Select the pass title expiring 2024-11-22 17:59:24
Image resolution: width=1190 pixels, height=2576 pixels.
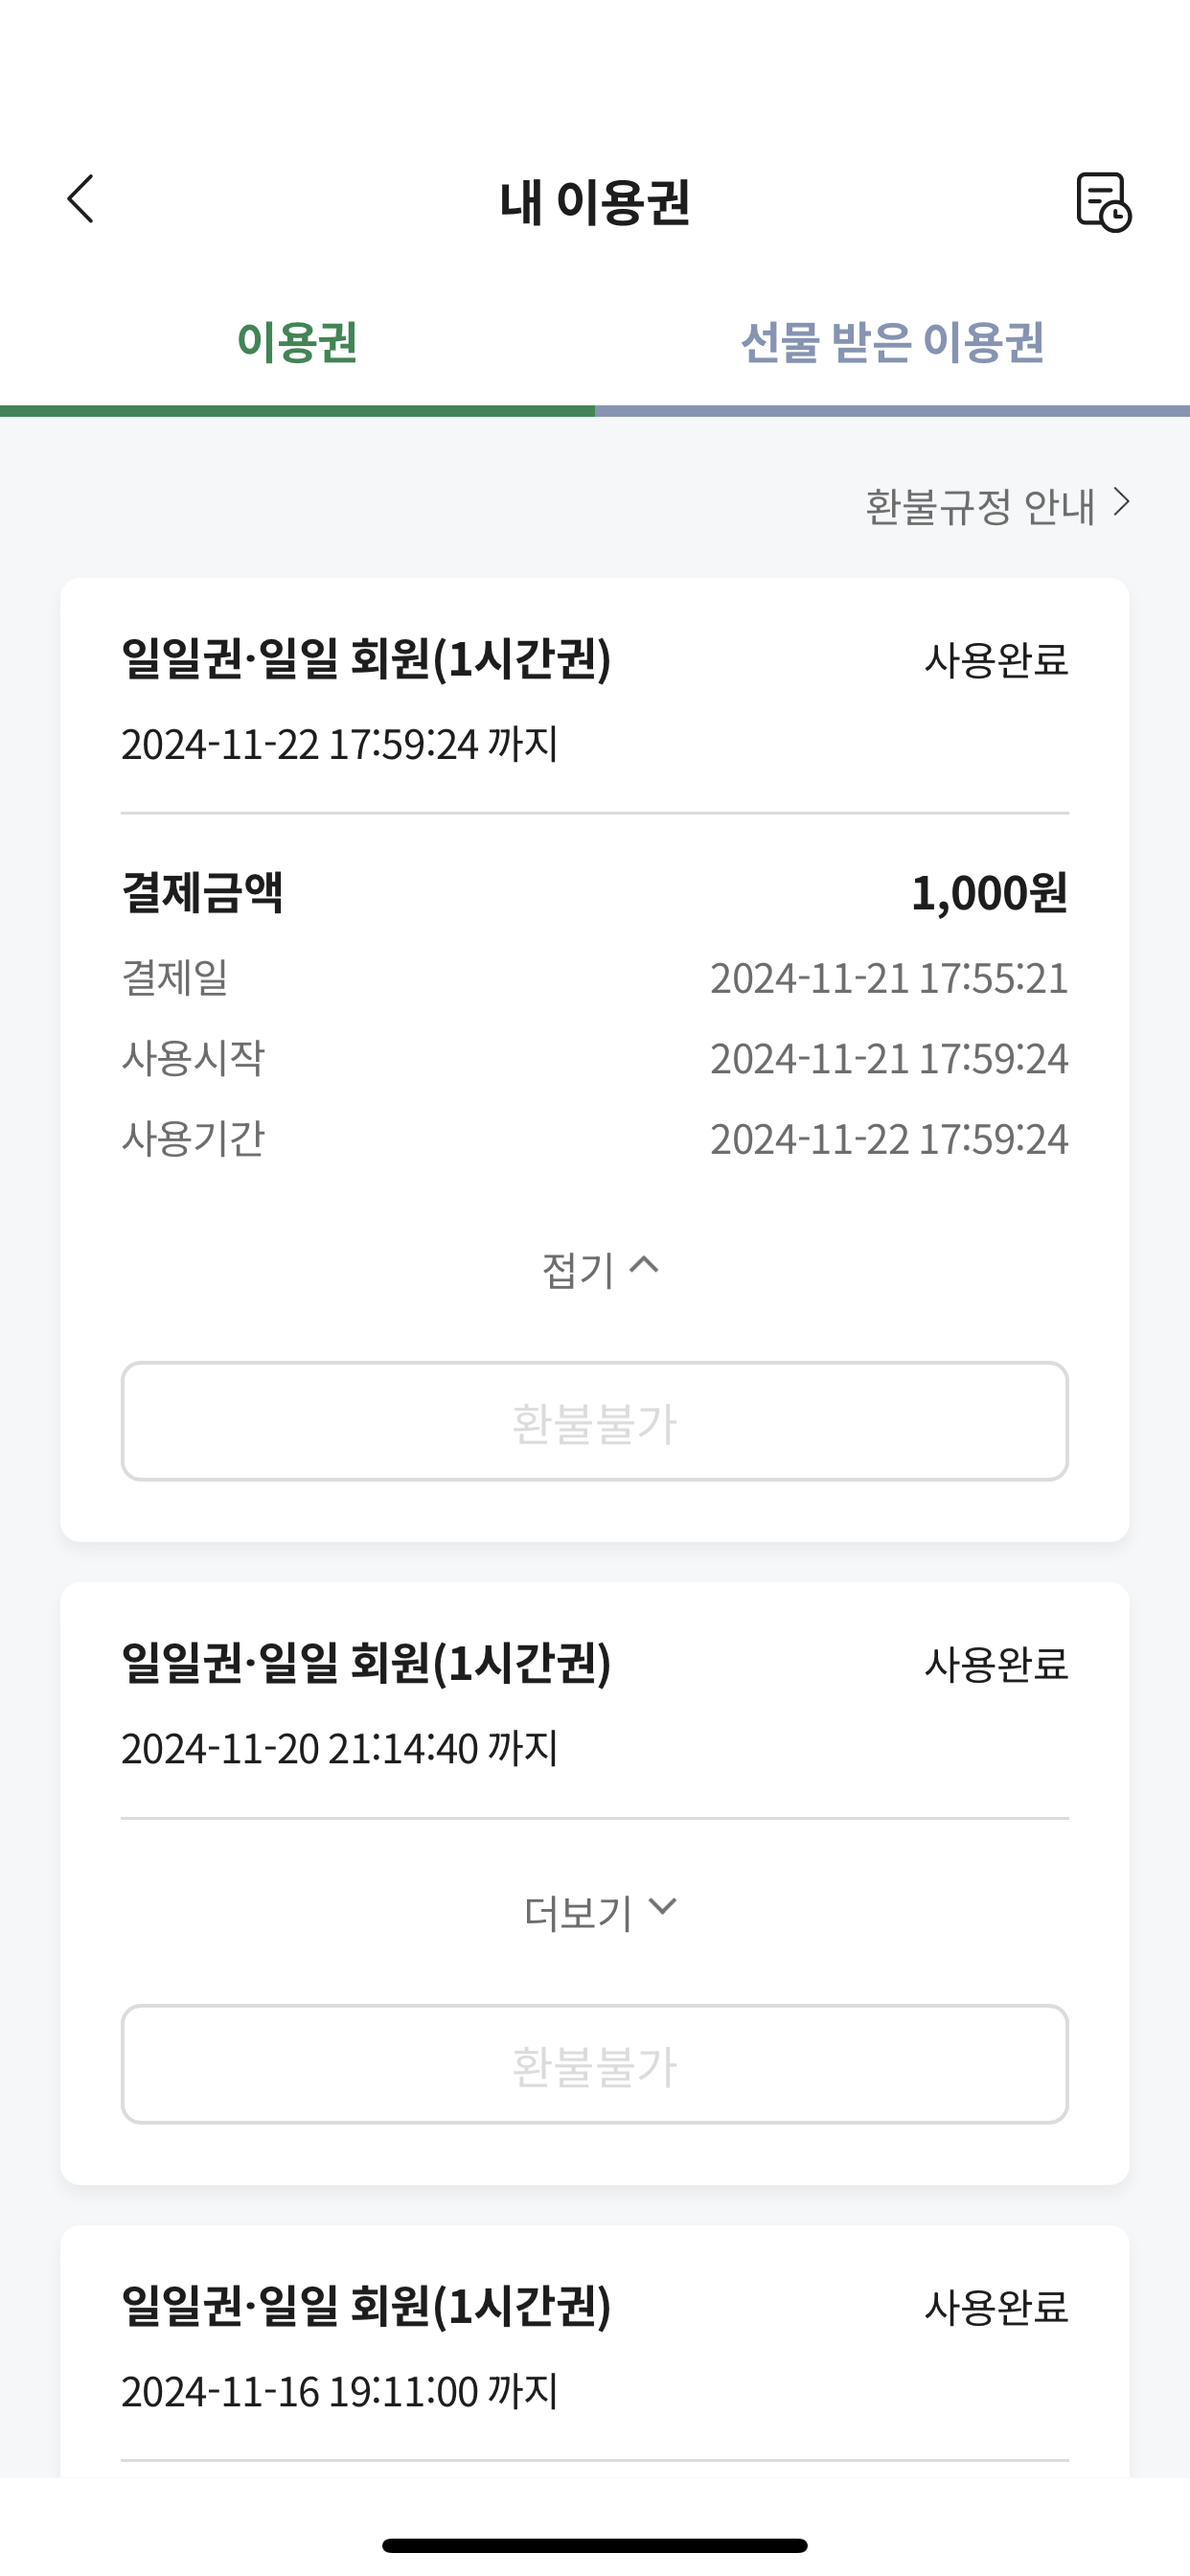366,659
